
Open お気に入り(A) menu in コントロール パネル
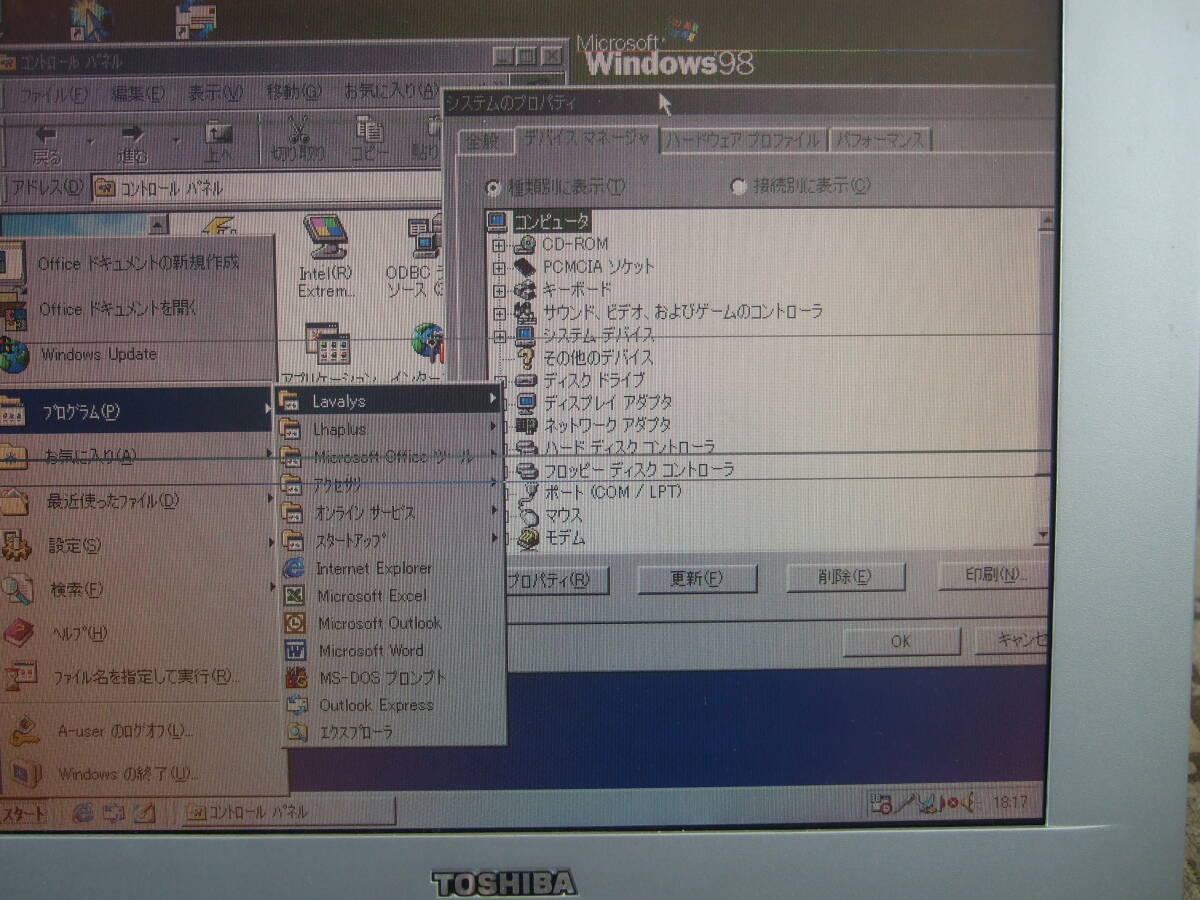click(391, 91)
